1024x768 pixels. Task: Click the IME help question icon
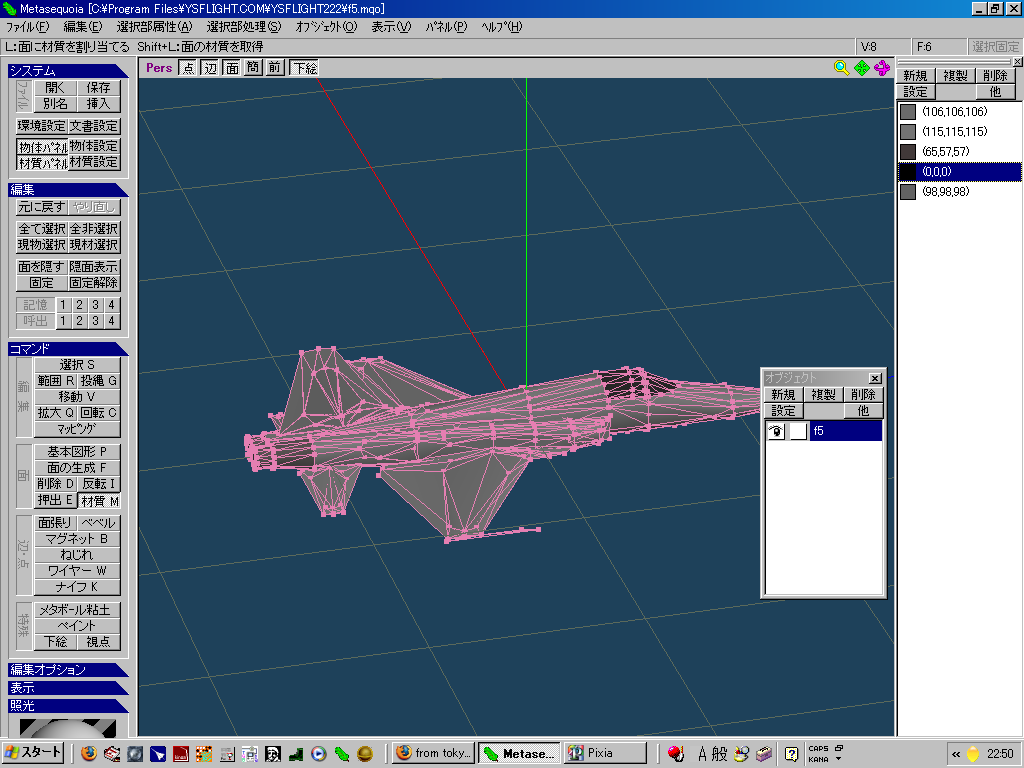pyautogui.click(x=791, y=754)
